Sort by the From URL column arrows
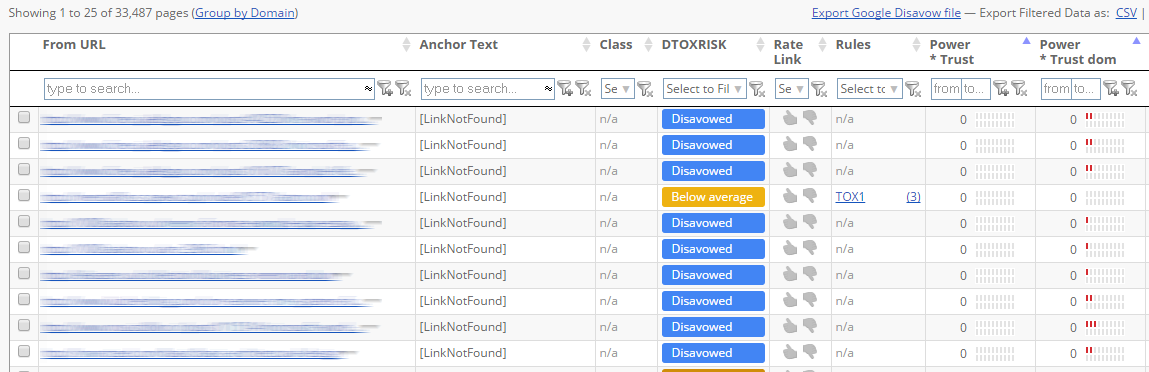 [x=407, y=45]
